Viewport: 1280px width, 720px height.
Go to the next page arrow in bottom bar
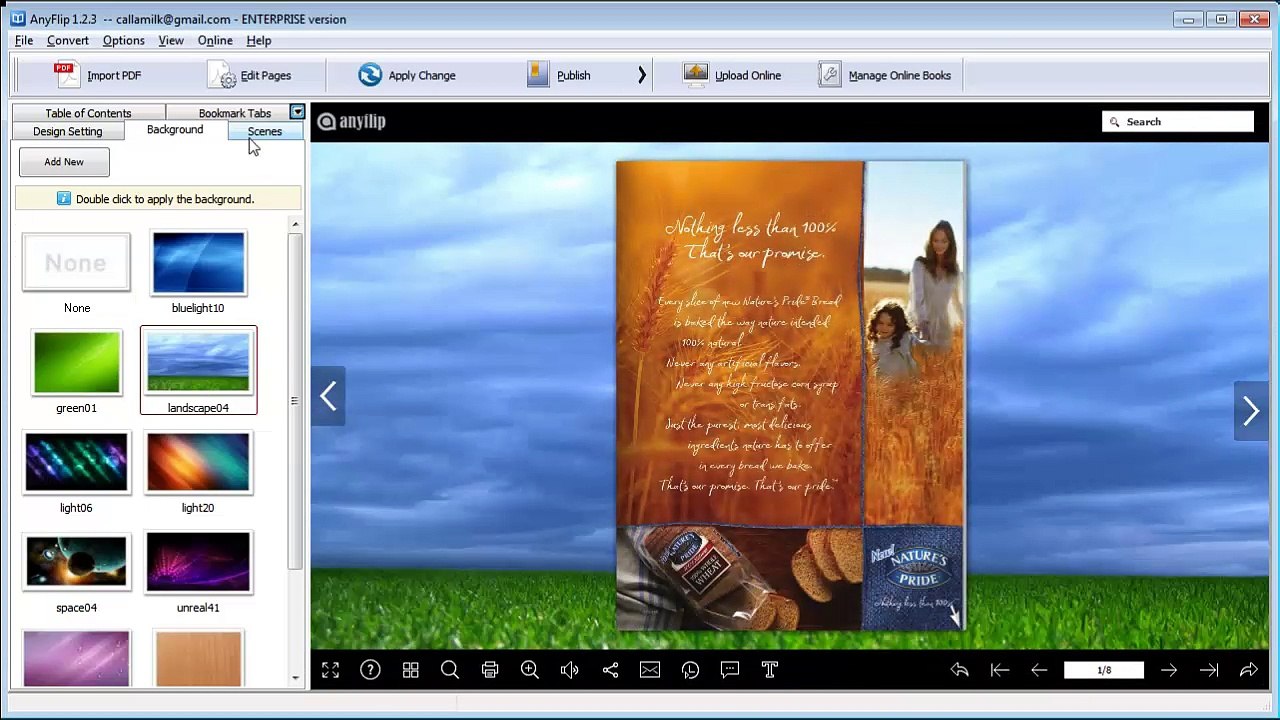click(x=1169, y=670)
